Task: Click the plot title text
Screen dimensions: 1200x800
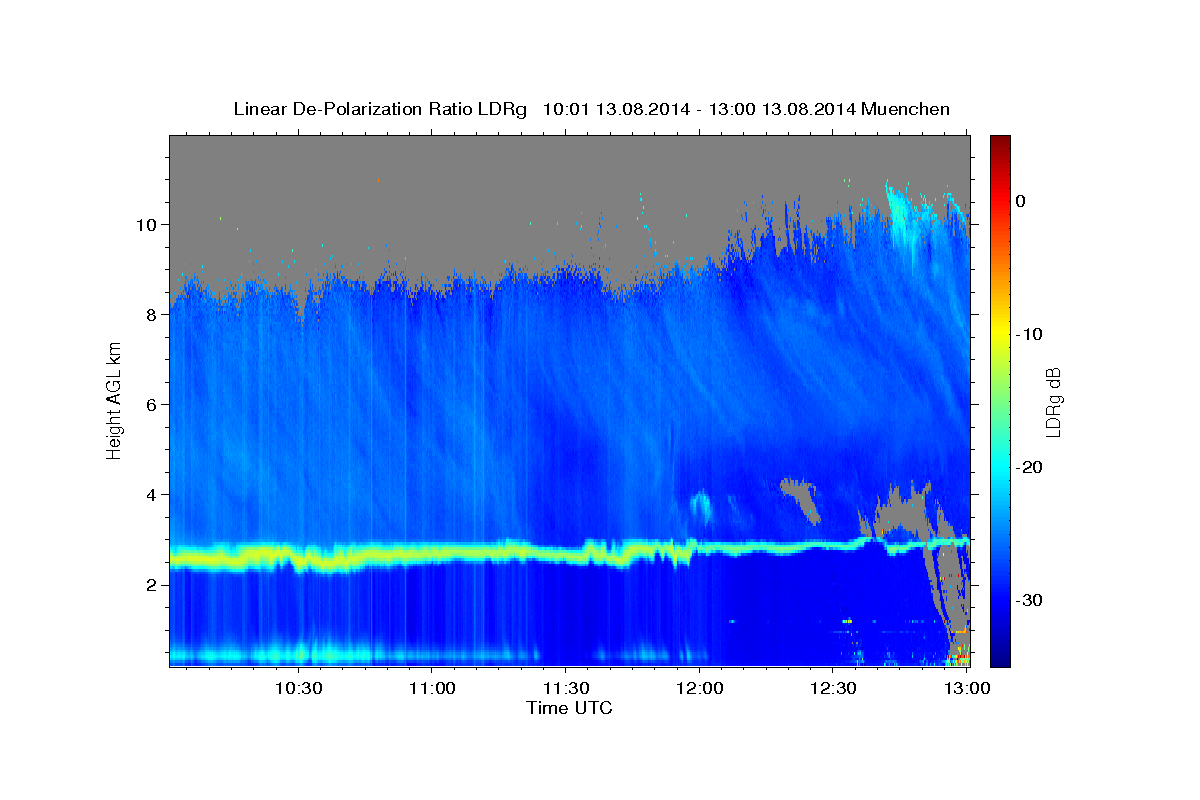Action: [591, 109]
